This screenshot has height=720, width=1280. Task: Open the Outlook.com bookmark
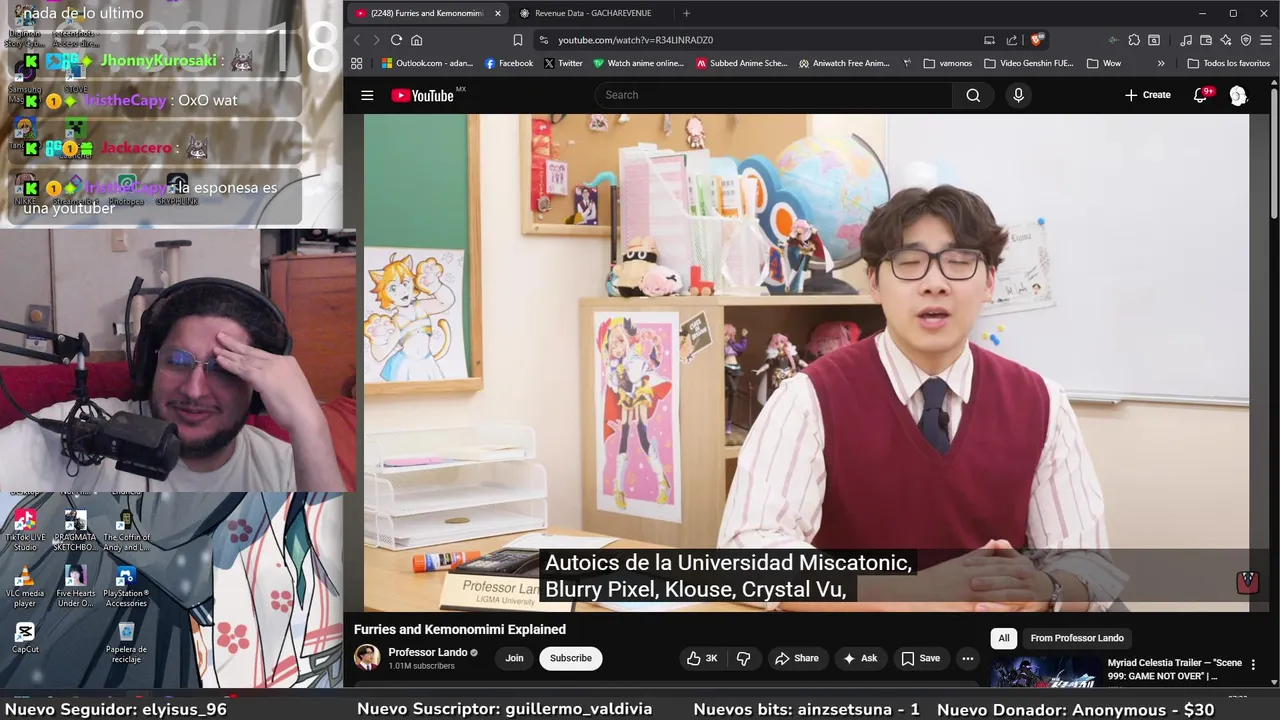click(427, 63)
